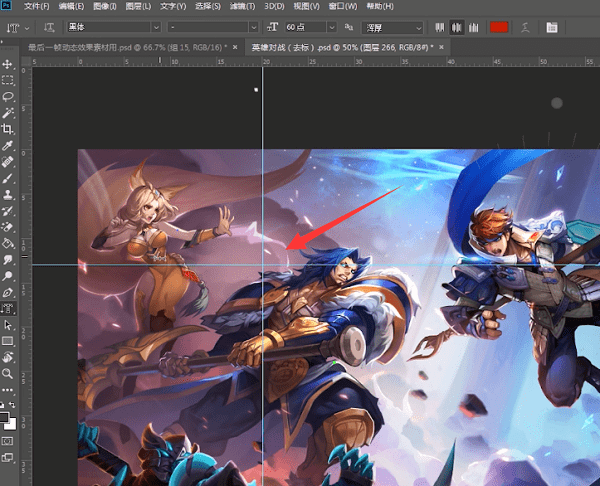Viewport: 600px width, 486px height.
Task: Select the Zoom tool
Action: [8, 373]
